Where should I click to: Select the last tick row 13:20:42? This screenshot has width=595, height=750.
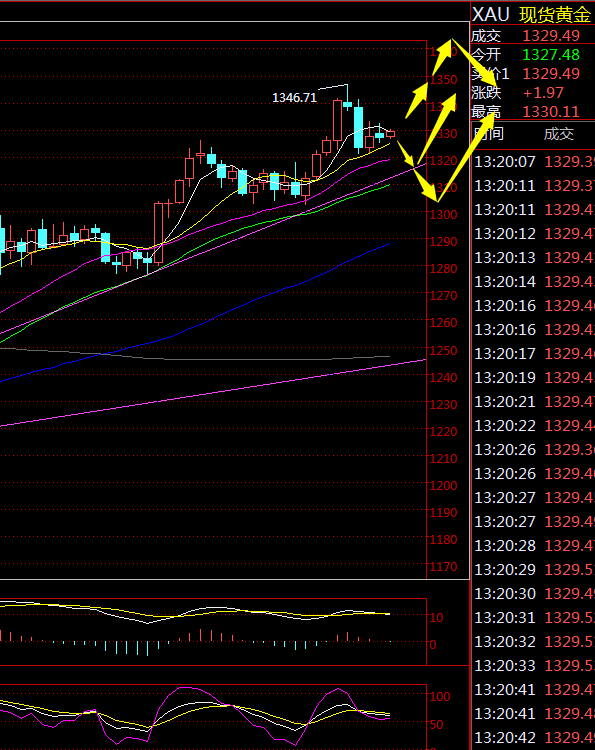click(x=533, y=738)
